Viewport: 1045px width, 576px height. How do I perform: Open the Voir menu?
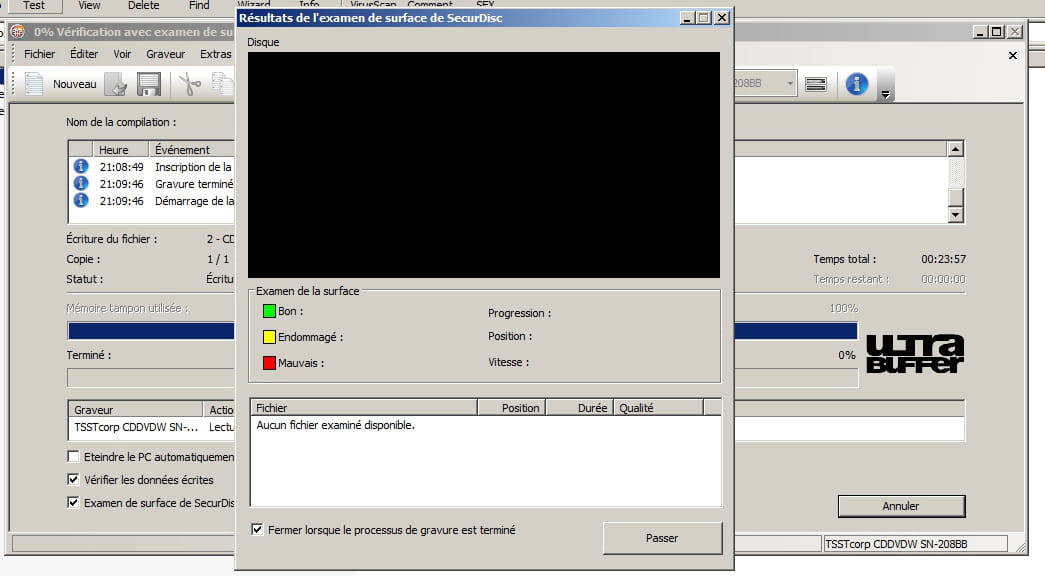point(122,54)
